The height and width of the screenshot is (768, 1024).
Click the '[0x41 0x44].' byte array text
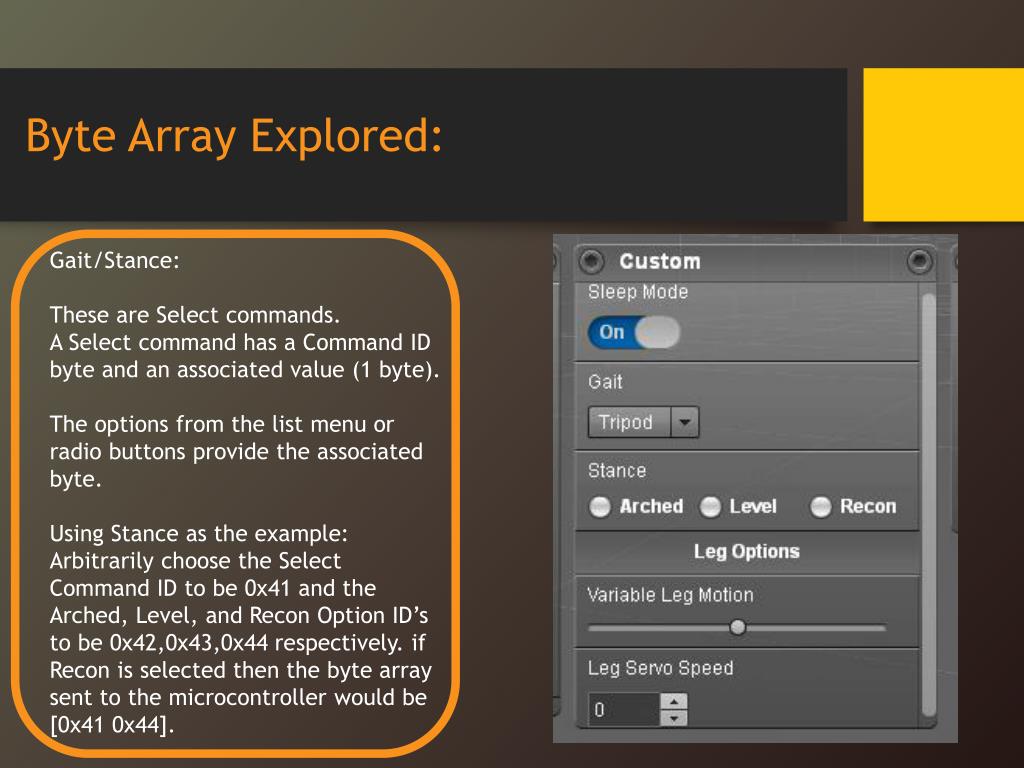coord(112,724)
